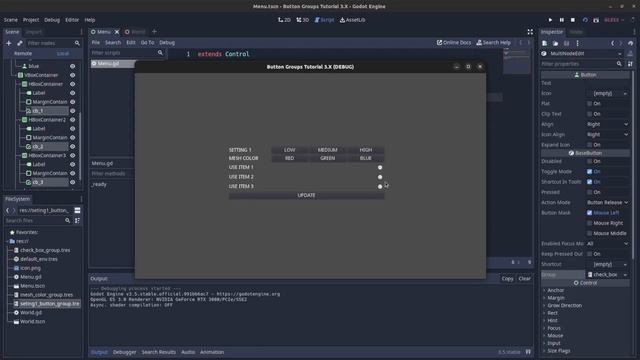
Task: Go back in FileSystem path history
Action: click(7, 210)
